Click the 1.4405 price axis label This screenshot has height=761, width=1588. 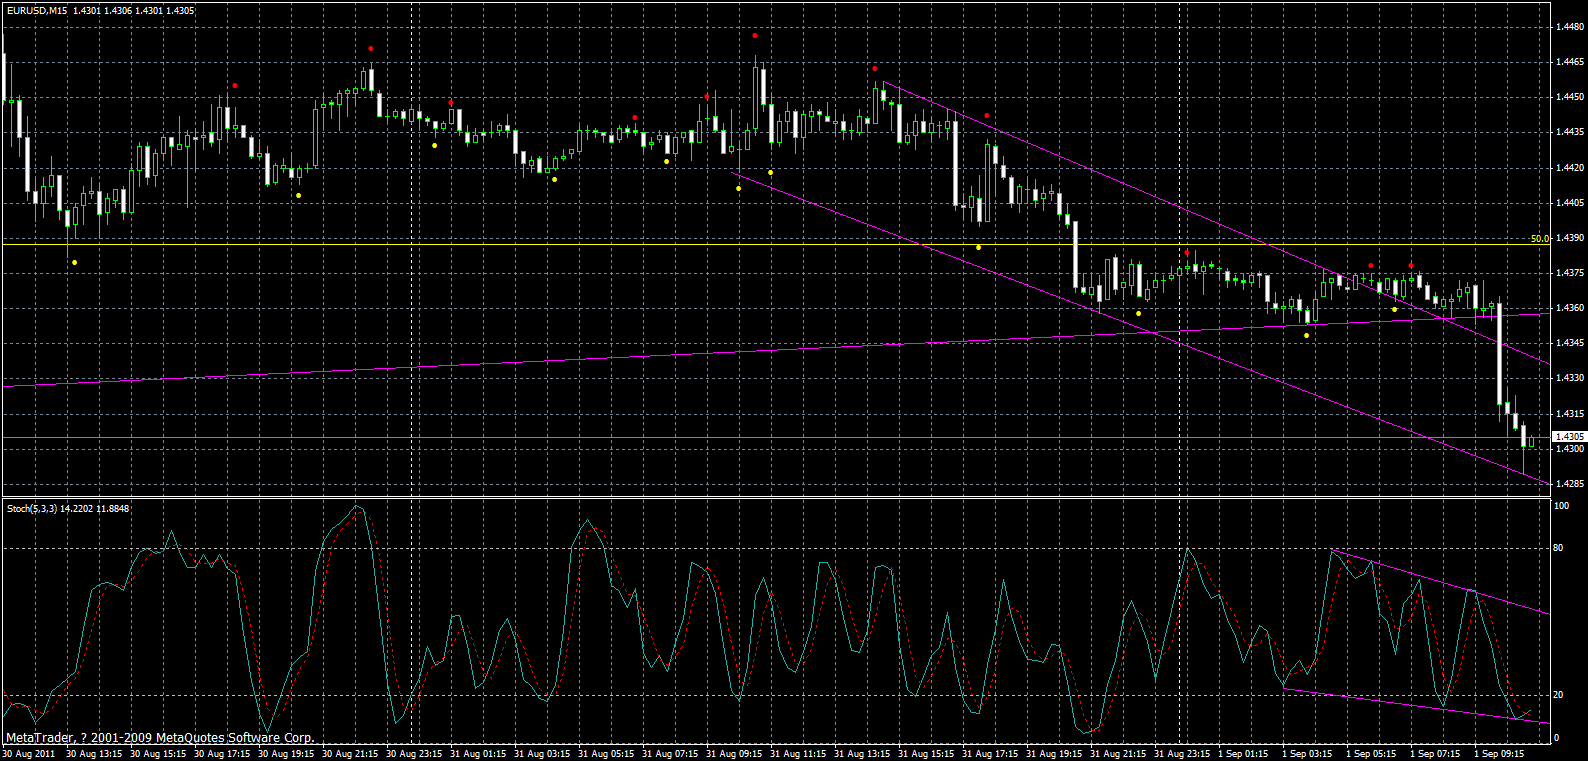click(x=1570, y=203)
